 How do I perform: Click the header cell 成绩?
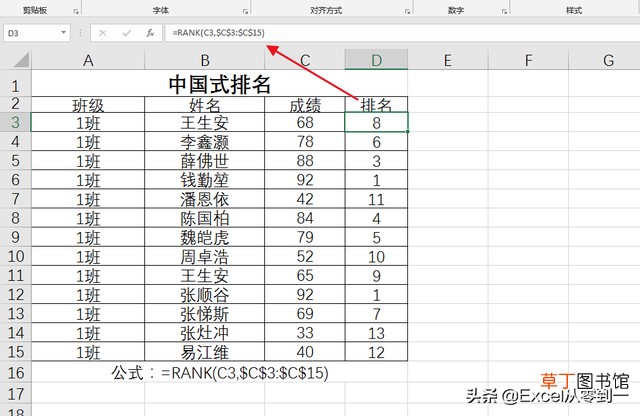[305, 105]
